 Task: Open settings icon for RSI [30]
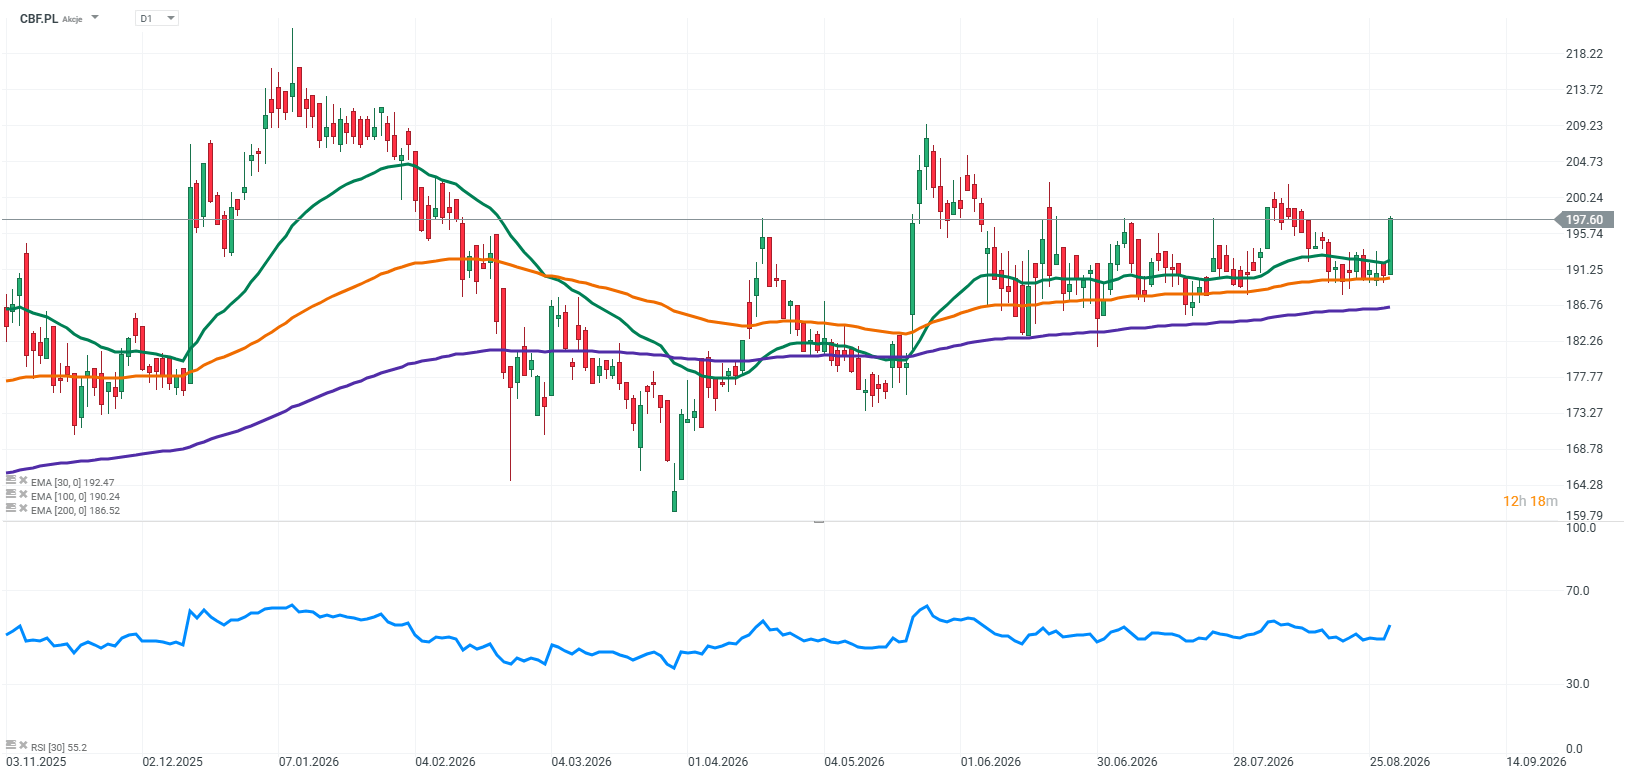11,745
